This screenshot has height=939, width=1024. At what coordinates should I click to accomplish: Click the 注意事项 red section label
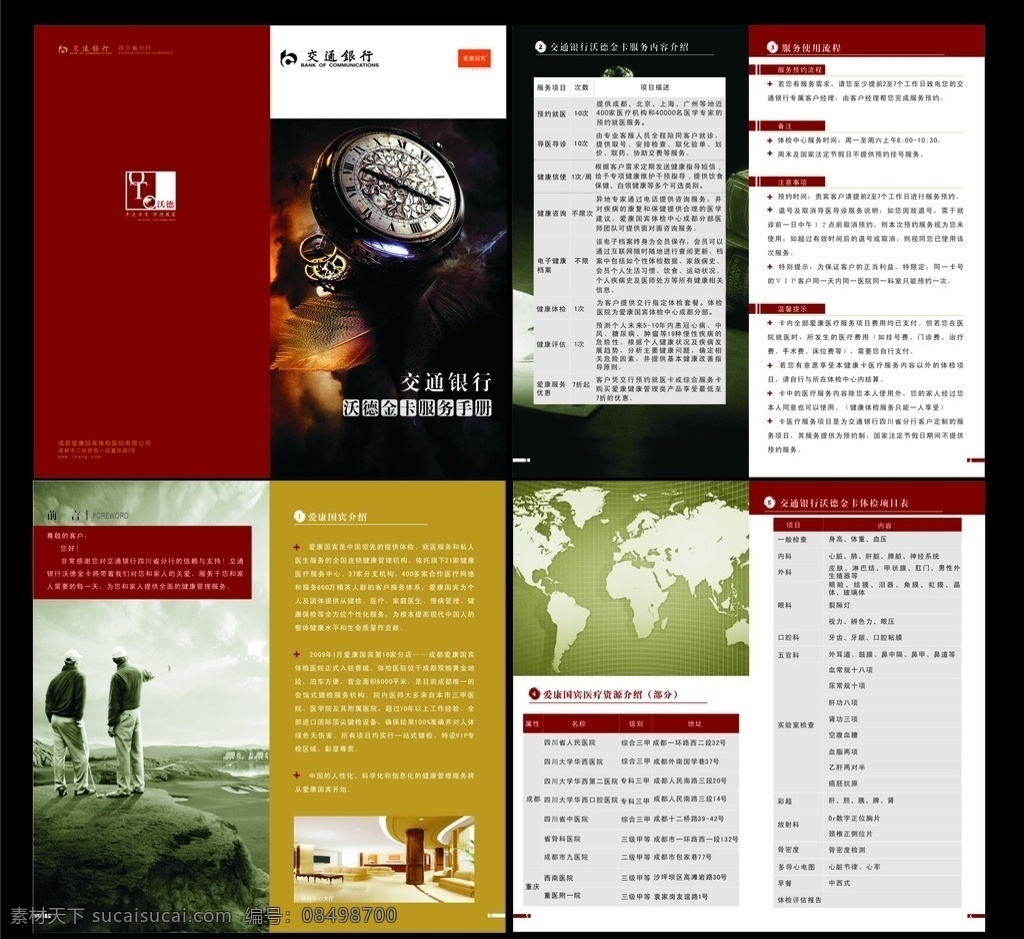[x=792, y=182]
